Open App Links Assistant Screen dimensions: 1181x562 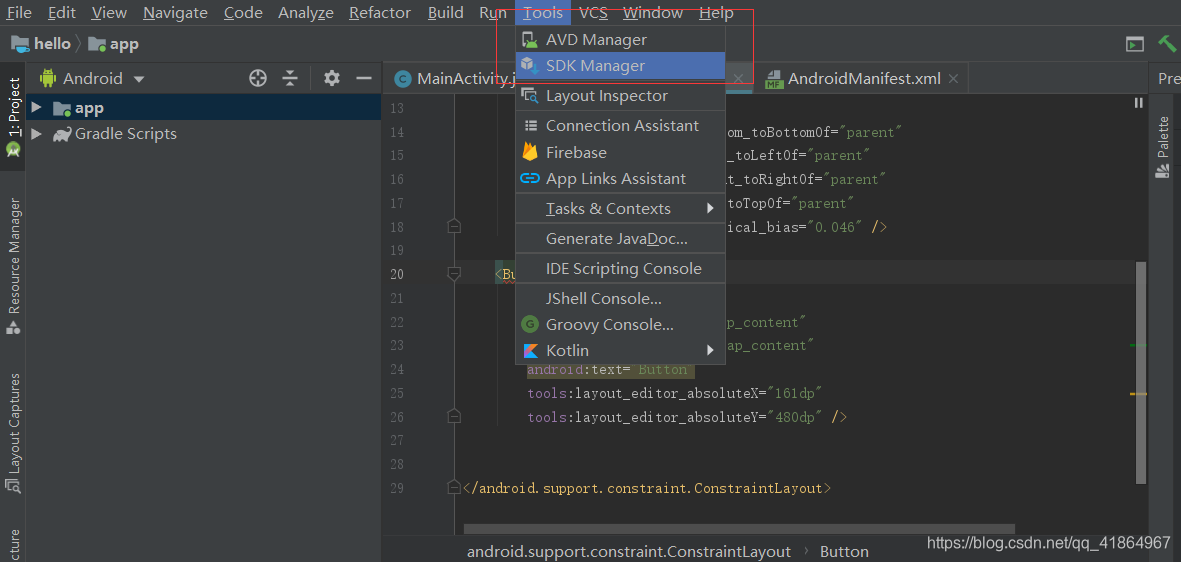620,179
